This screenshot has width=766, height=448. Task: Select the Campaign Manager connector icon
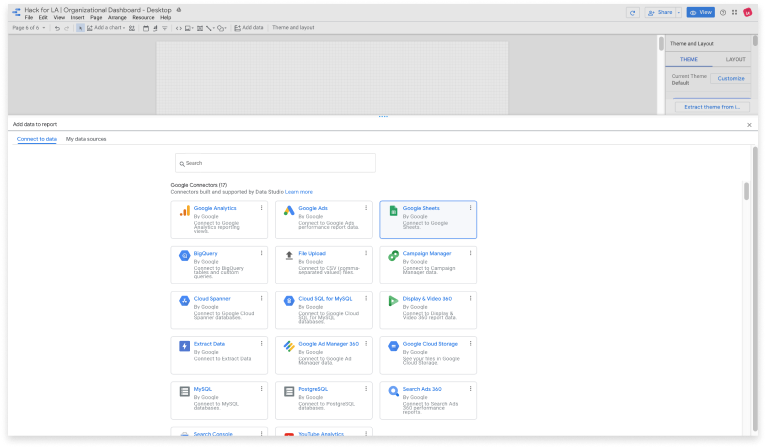pos(393,256)
